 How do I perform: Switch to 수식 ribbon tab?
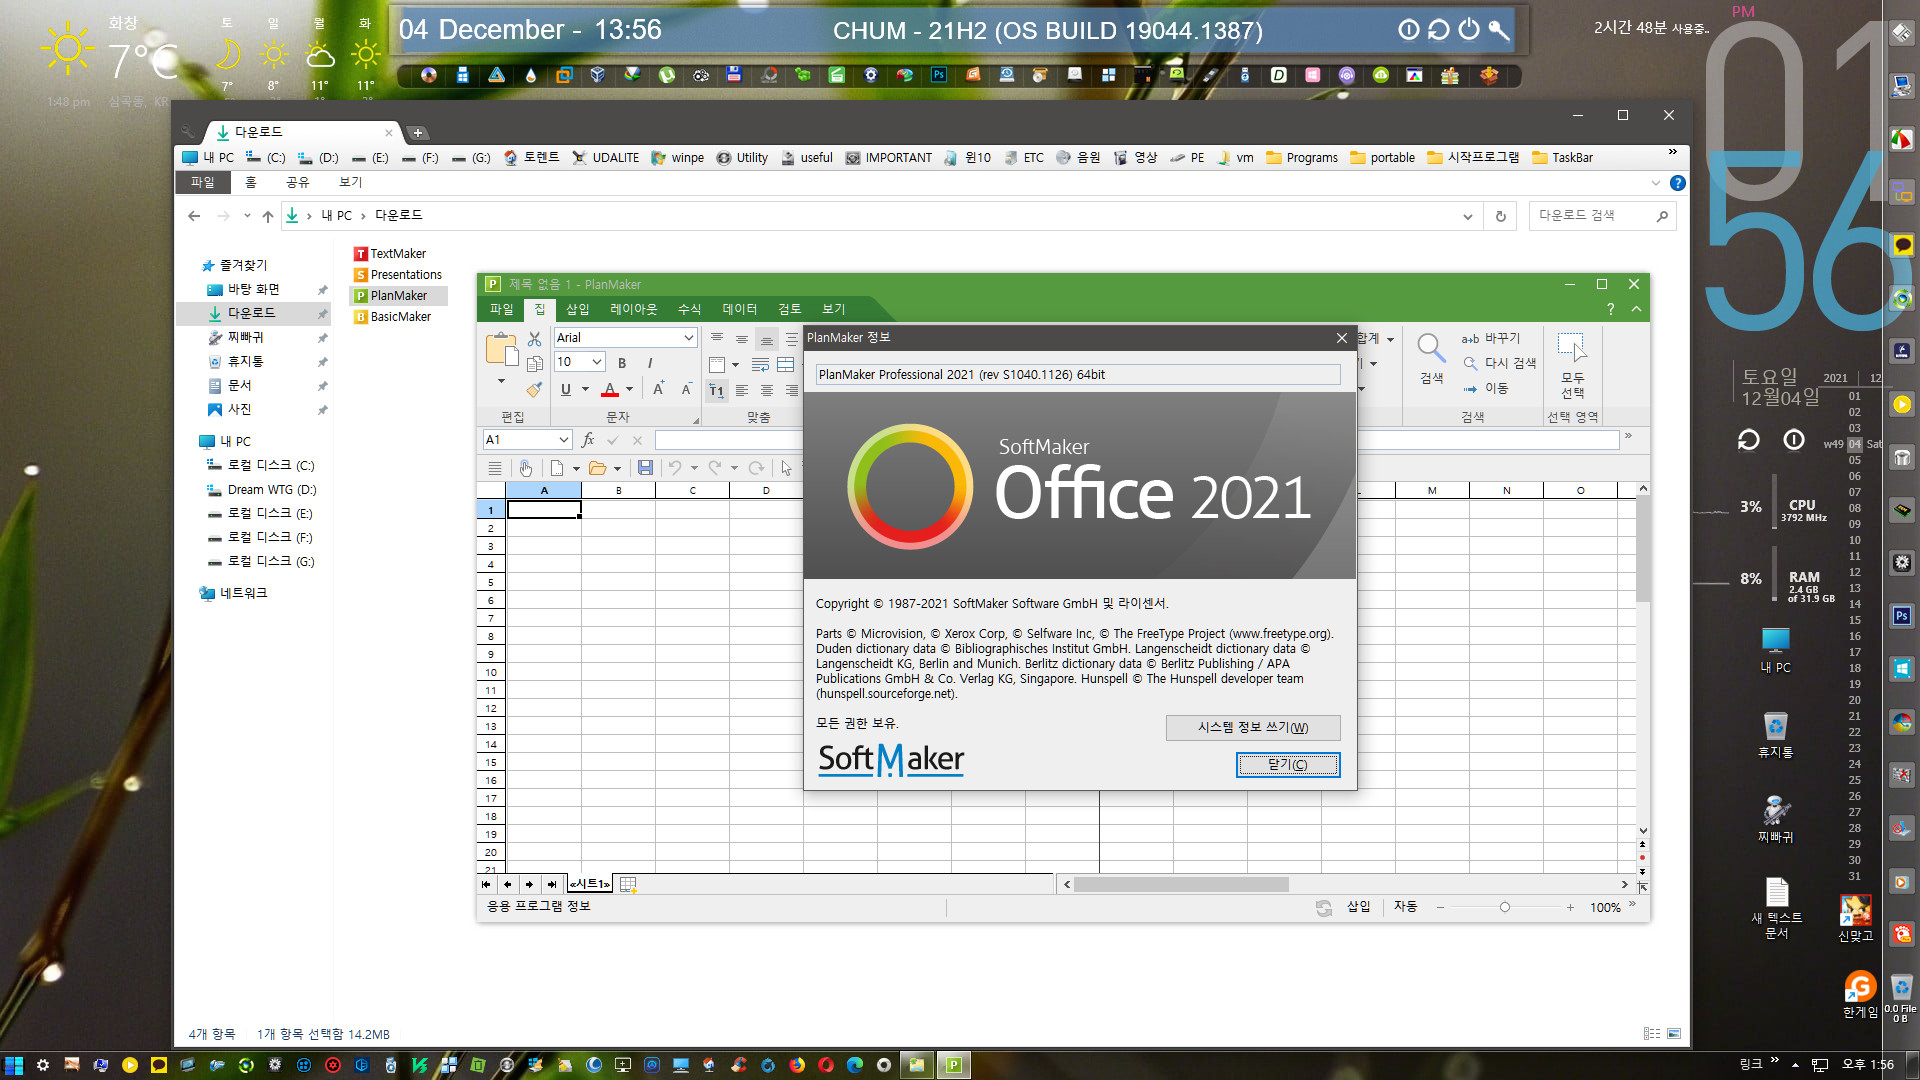tap(689, 310)
